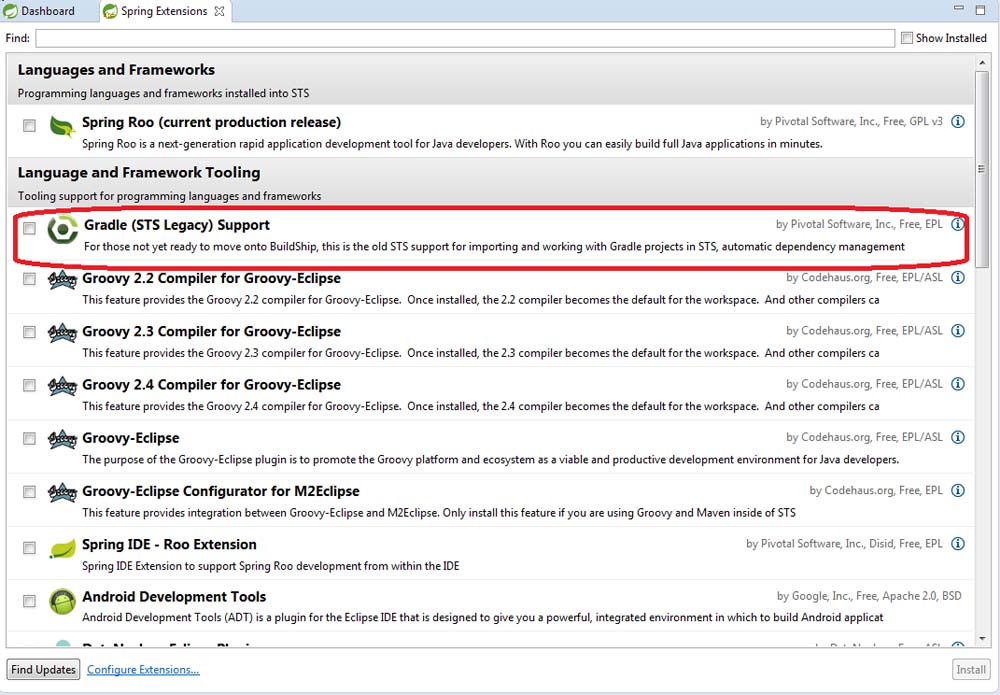Enable the Show Installed checkbox
The height and width of the screenshot is (695, 1000).
(x=906, y=38)
